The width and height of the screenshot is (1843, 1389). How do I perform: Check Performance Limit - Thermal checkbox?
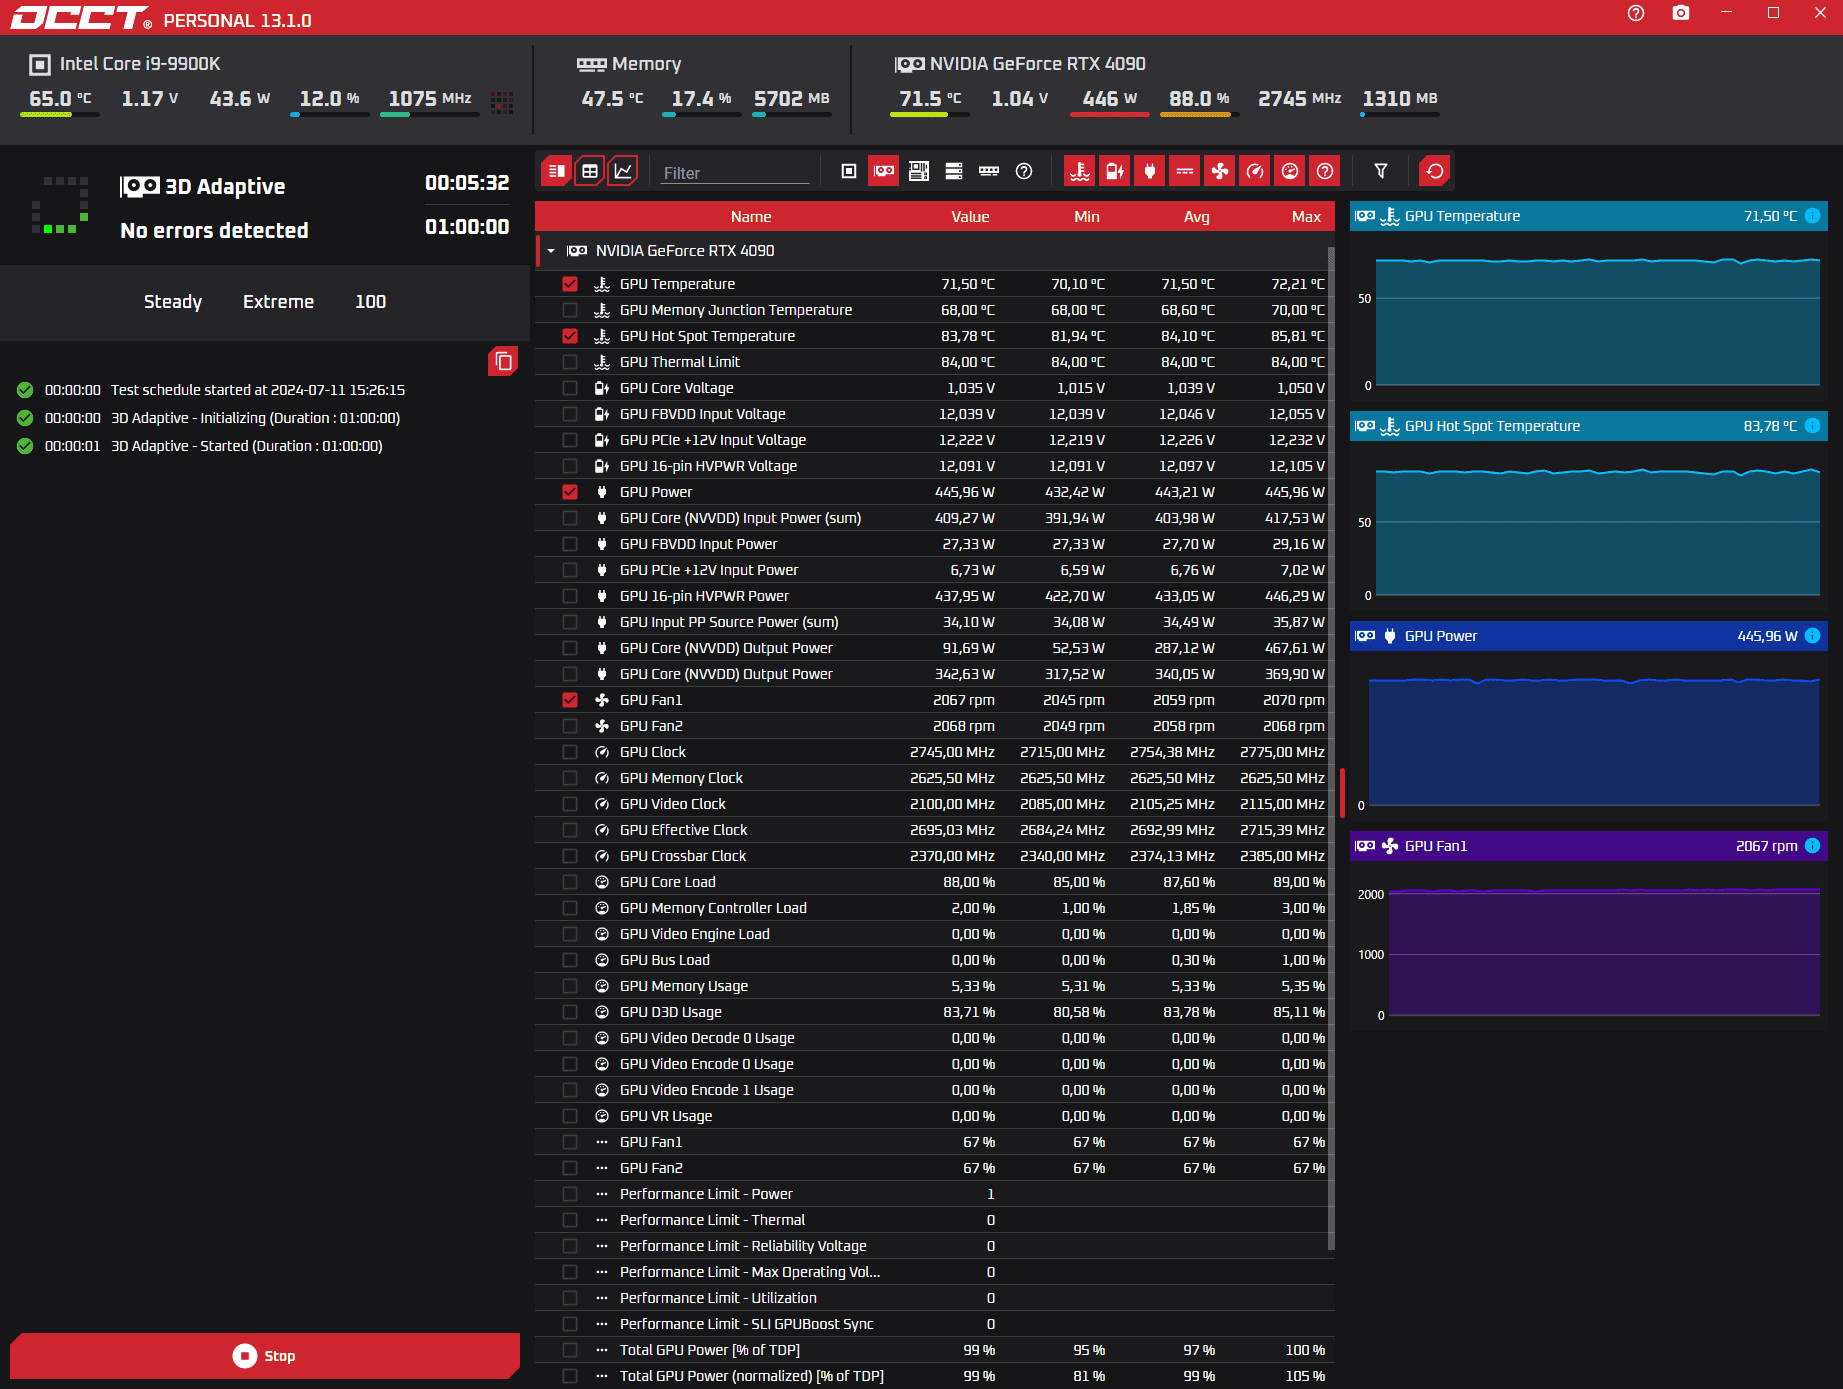570,1220
